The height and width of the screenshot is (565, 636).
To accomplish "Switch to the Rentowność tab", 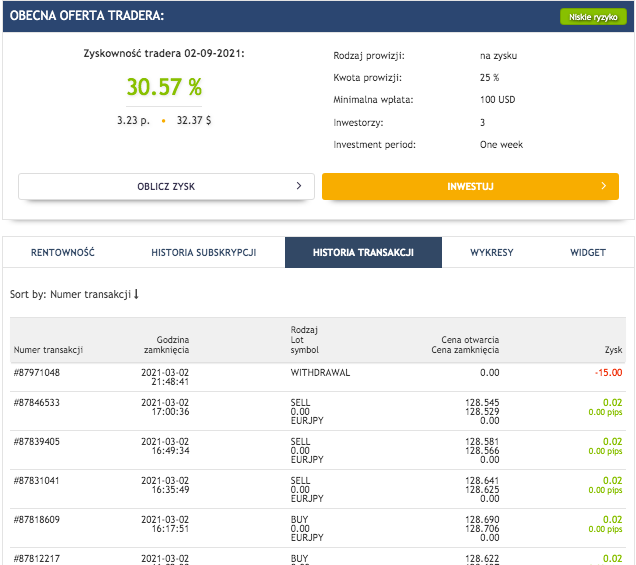I will pyautogui.click(x=63, y=253).
